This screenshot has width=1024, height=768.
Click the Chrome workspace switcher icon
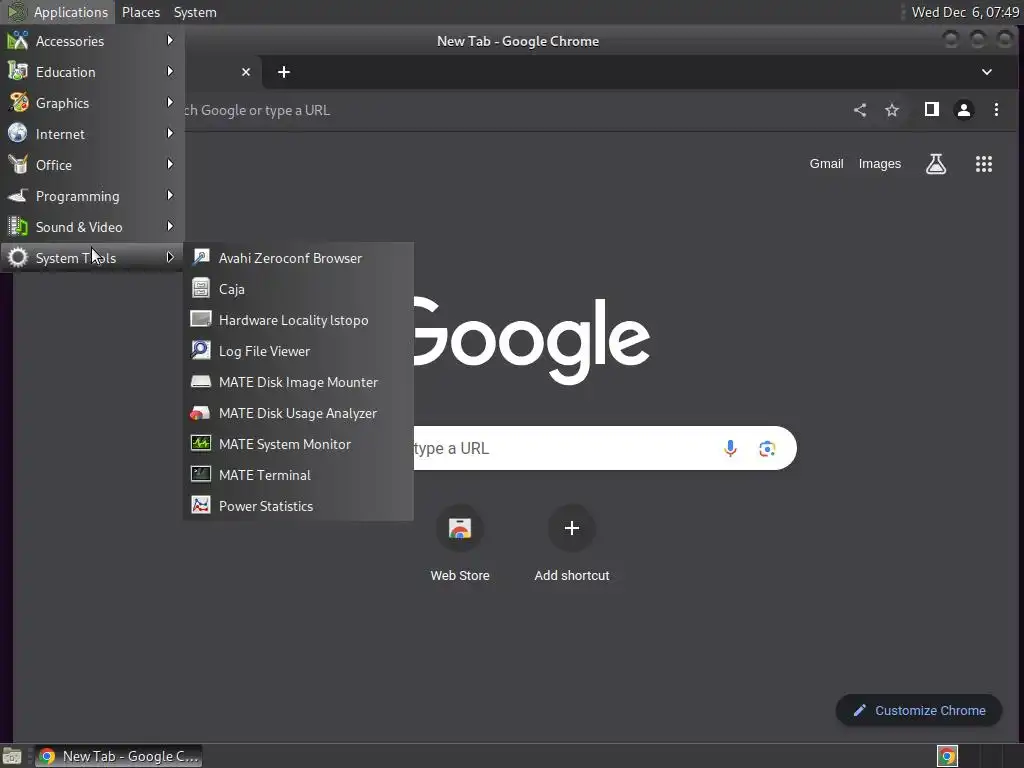pos(947,756)
